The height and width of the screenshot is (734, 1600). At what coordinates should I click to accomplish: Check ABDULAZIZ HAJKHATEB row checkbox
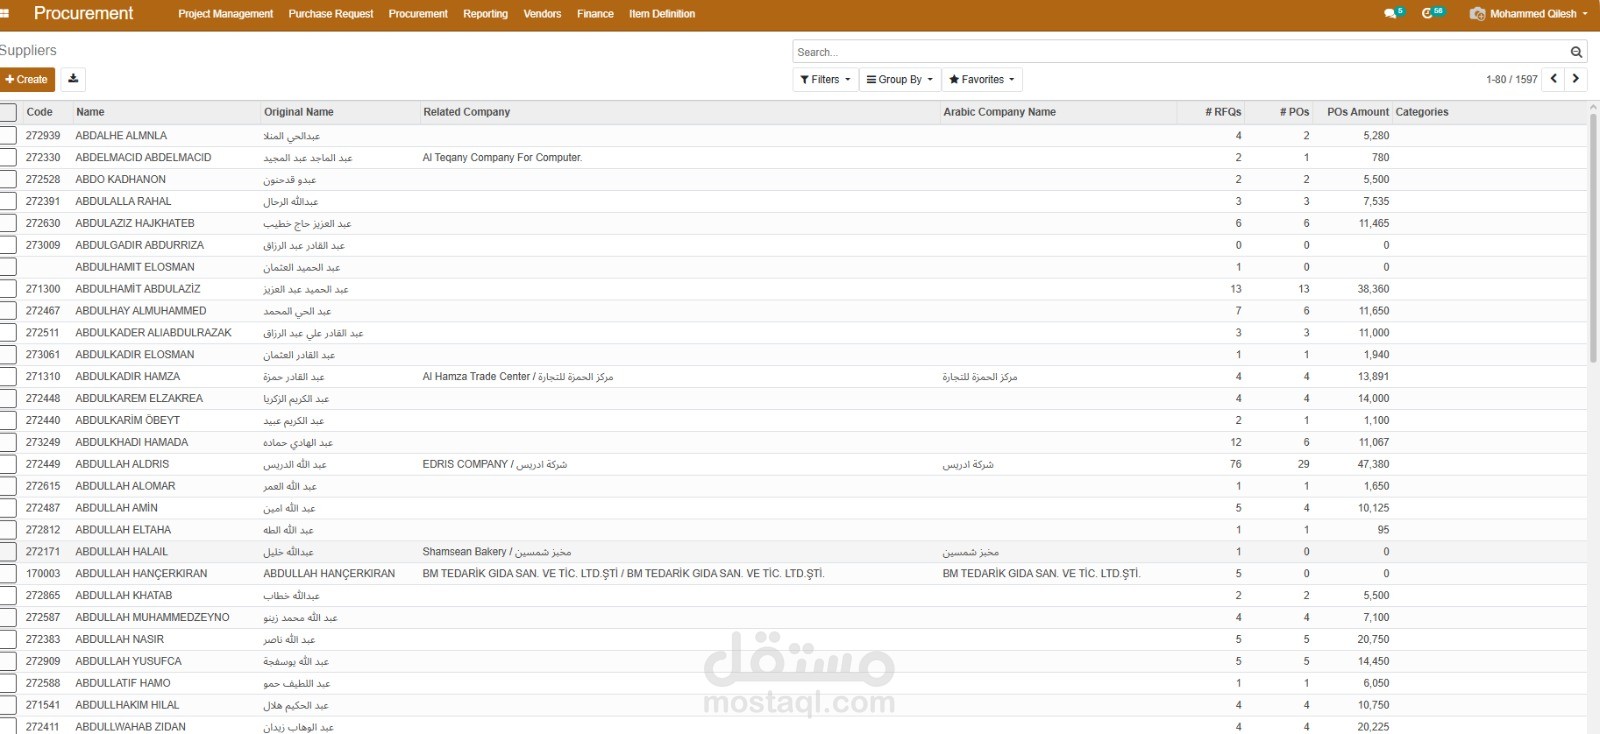coord(7,223)
